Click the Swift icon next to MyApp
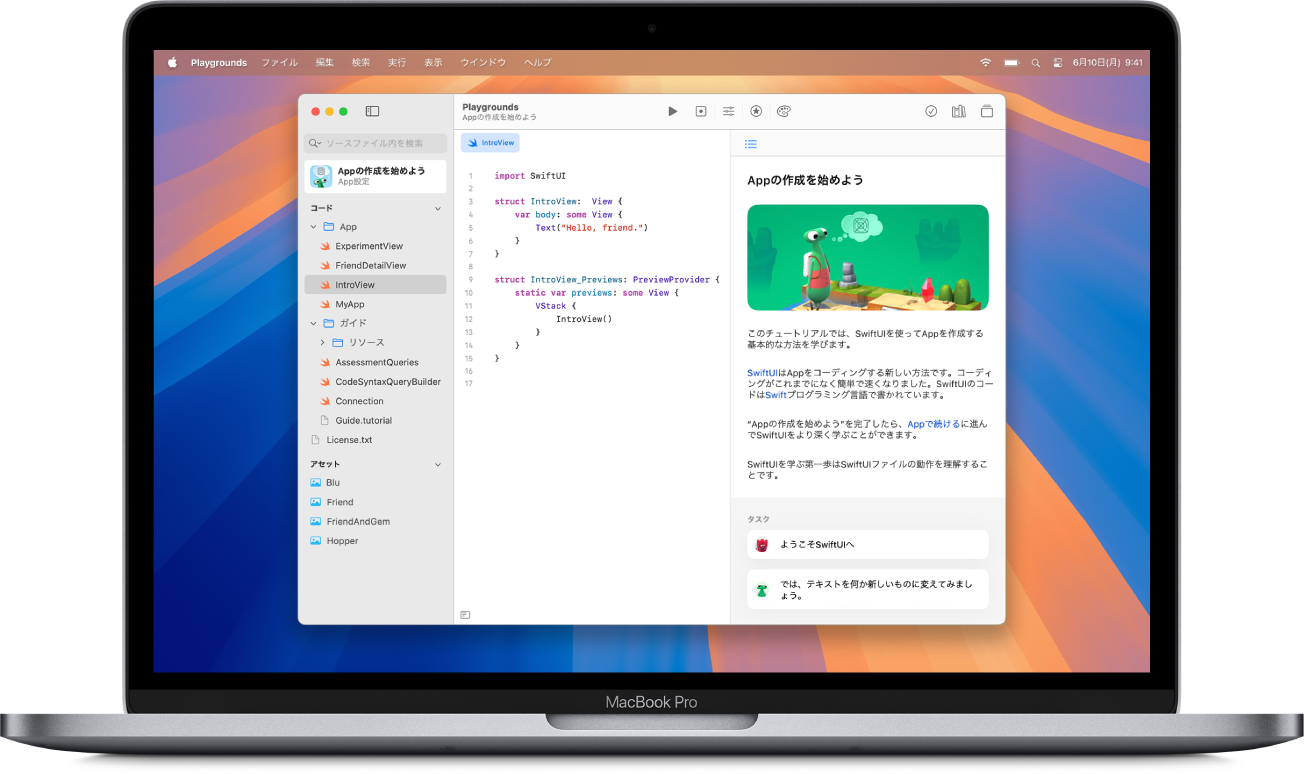 coord(325,304)
